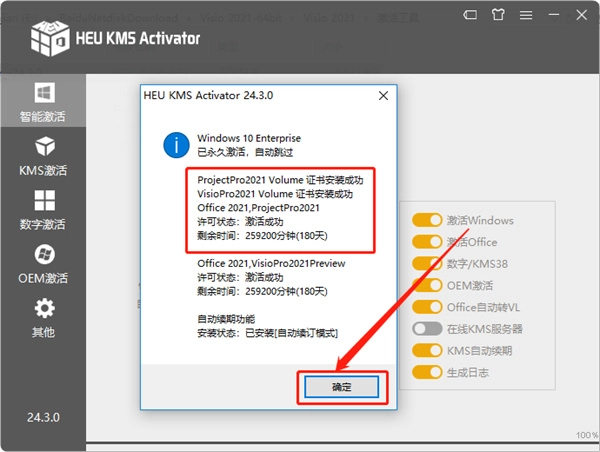Viewport: 600px width, 452px height.
Task: Open the 智能激活 smart activation tab
Action: click(x=43, y=101)
